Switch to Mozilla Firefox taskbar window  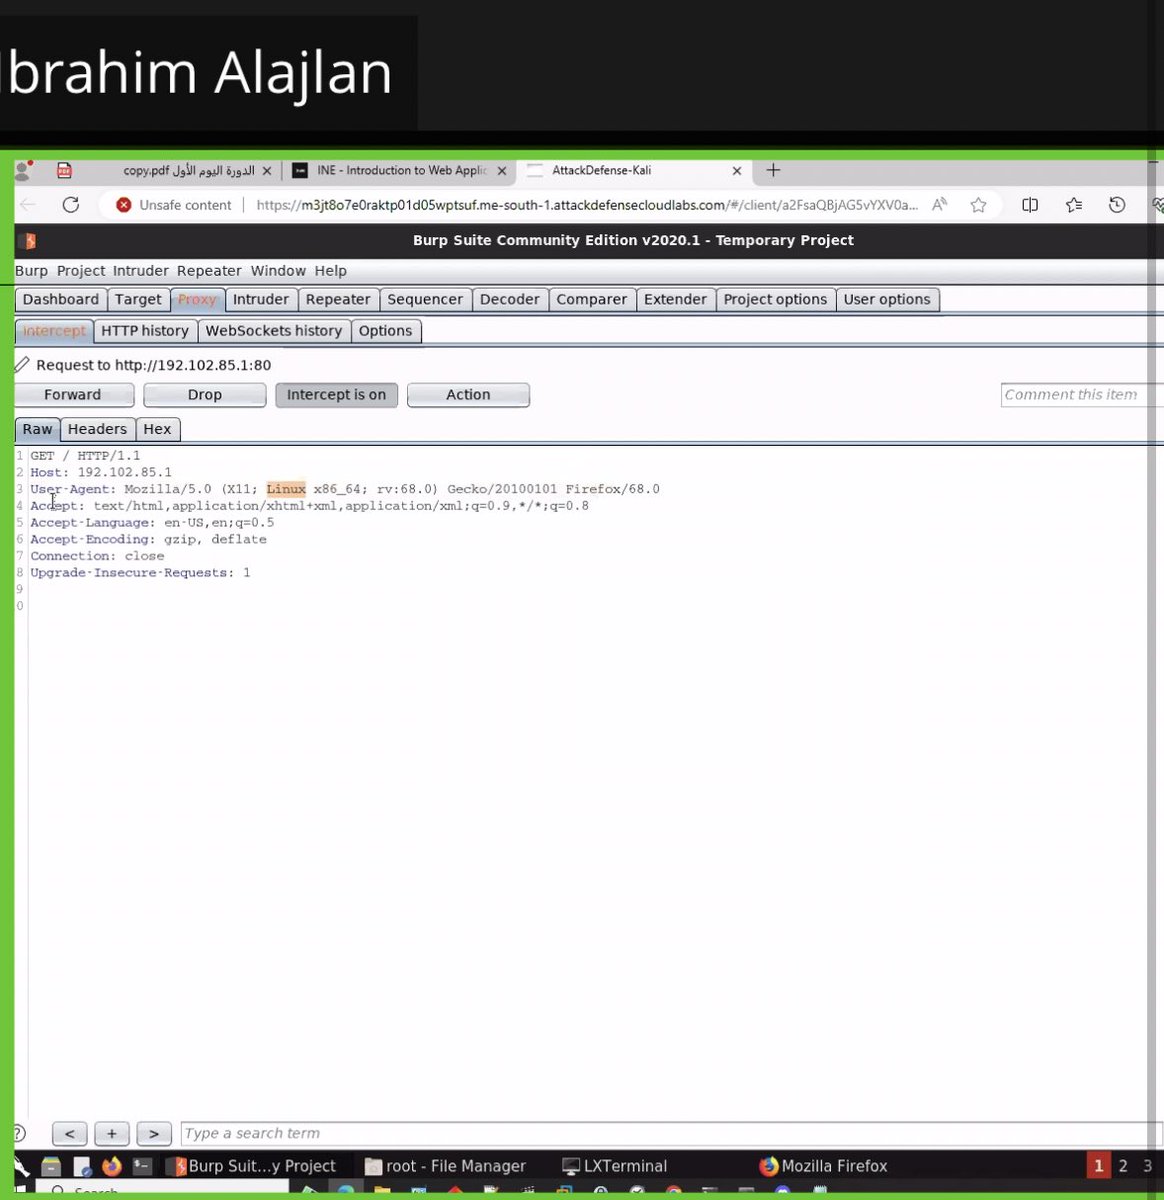coord(824,1166)
